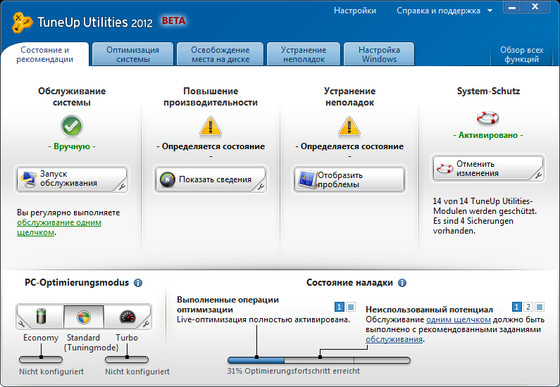Click the Economy configuration slider bar
This screenshot has width=560, height=387.
coord(41,359)
